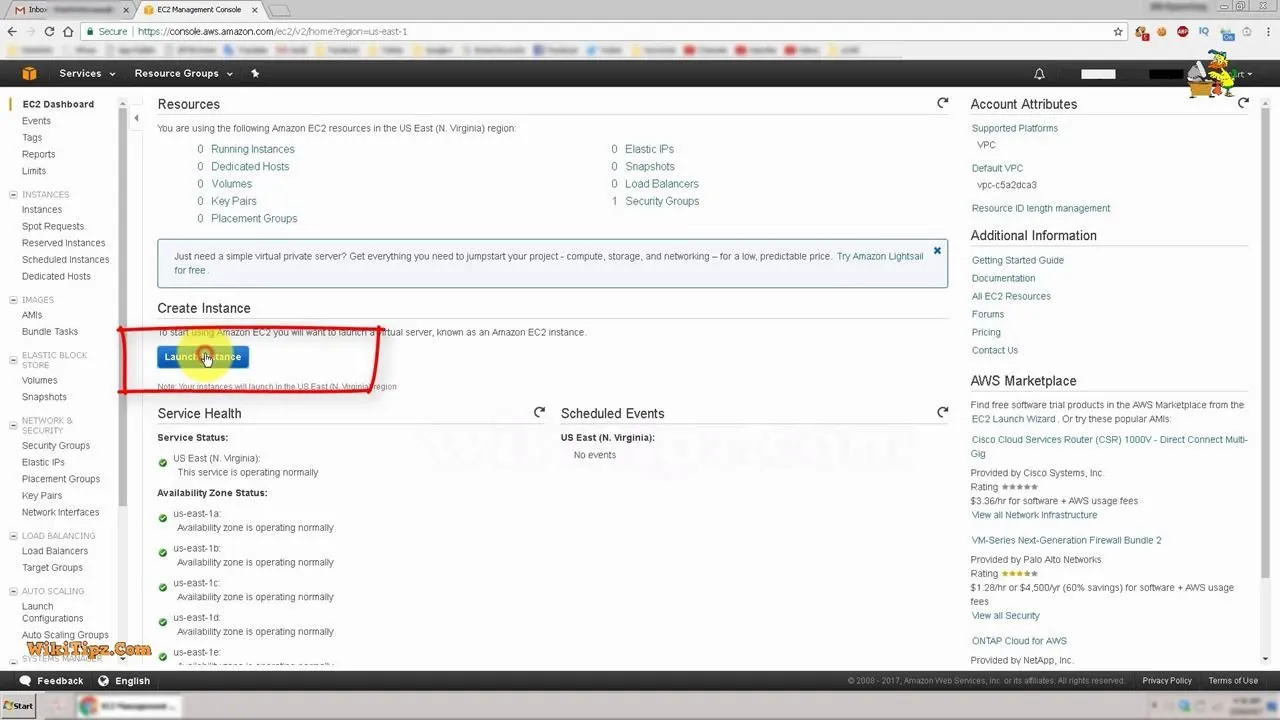Click the browser home icon
This screenshot has height=720, width=1280.
pos(68,31)
